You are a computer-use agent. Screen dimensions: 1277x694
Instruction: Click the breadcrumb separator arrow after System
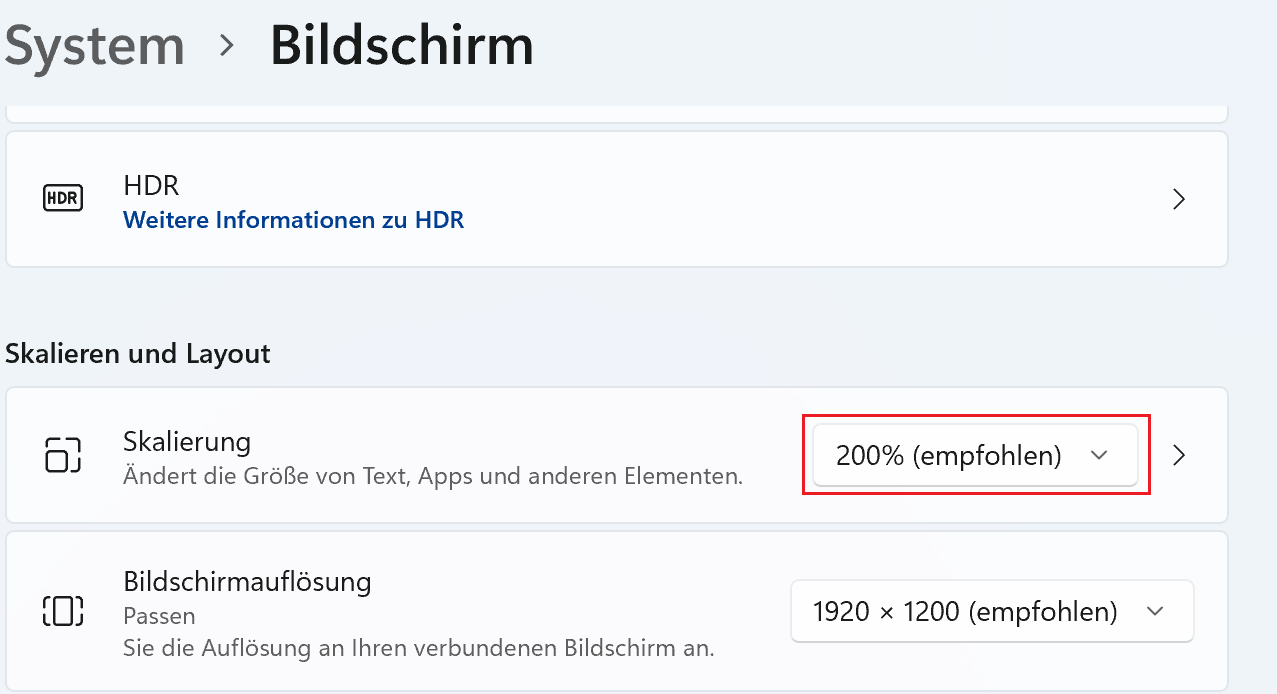[x=227, y=47]
